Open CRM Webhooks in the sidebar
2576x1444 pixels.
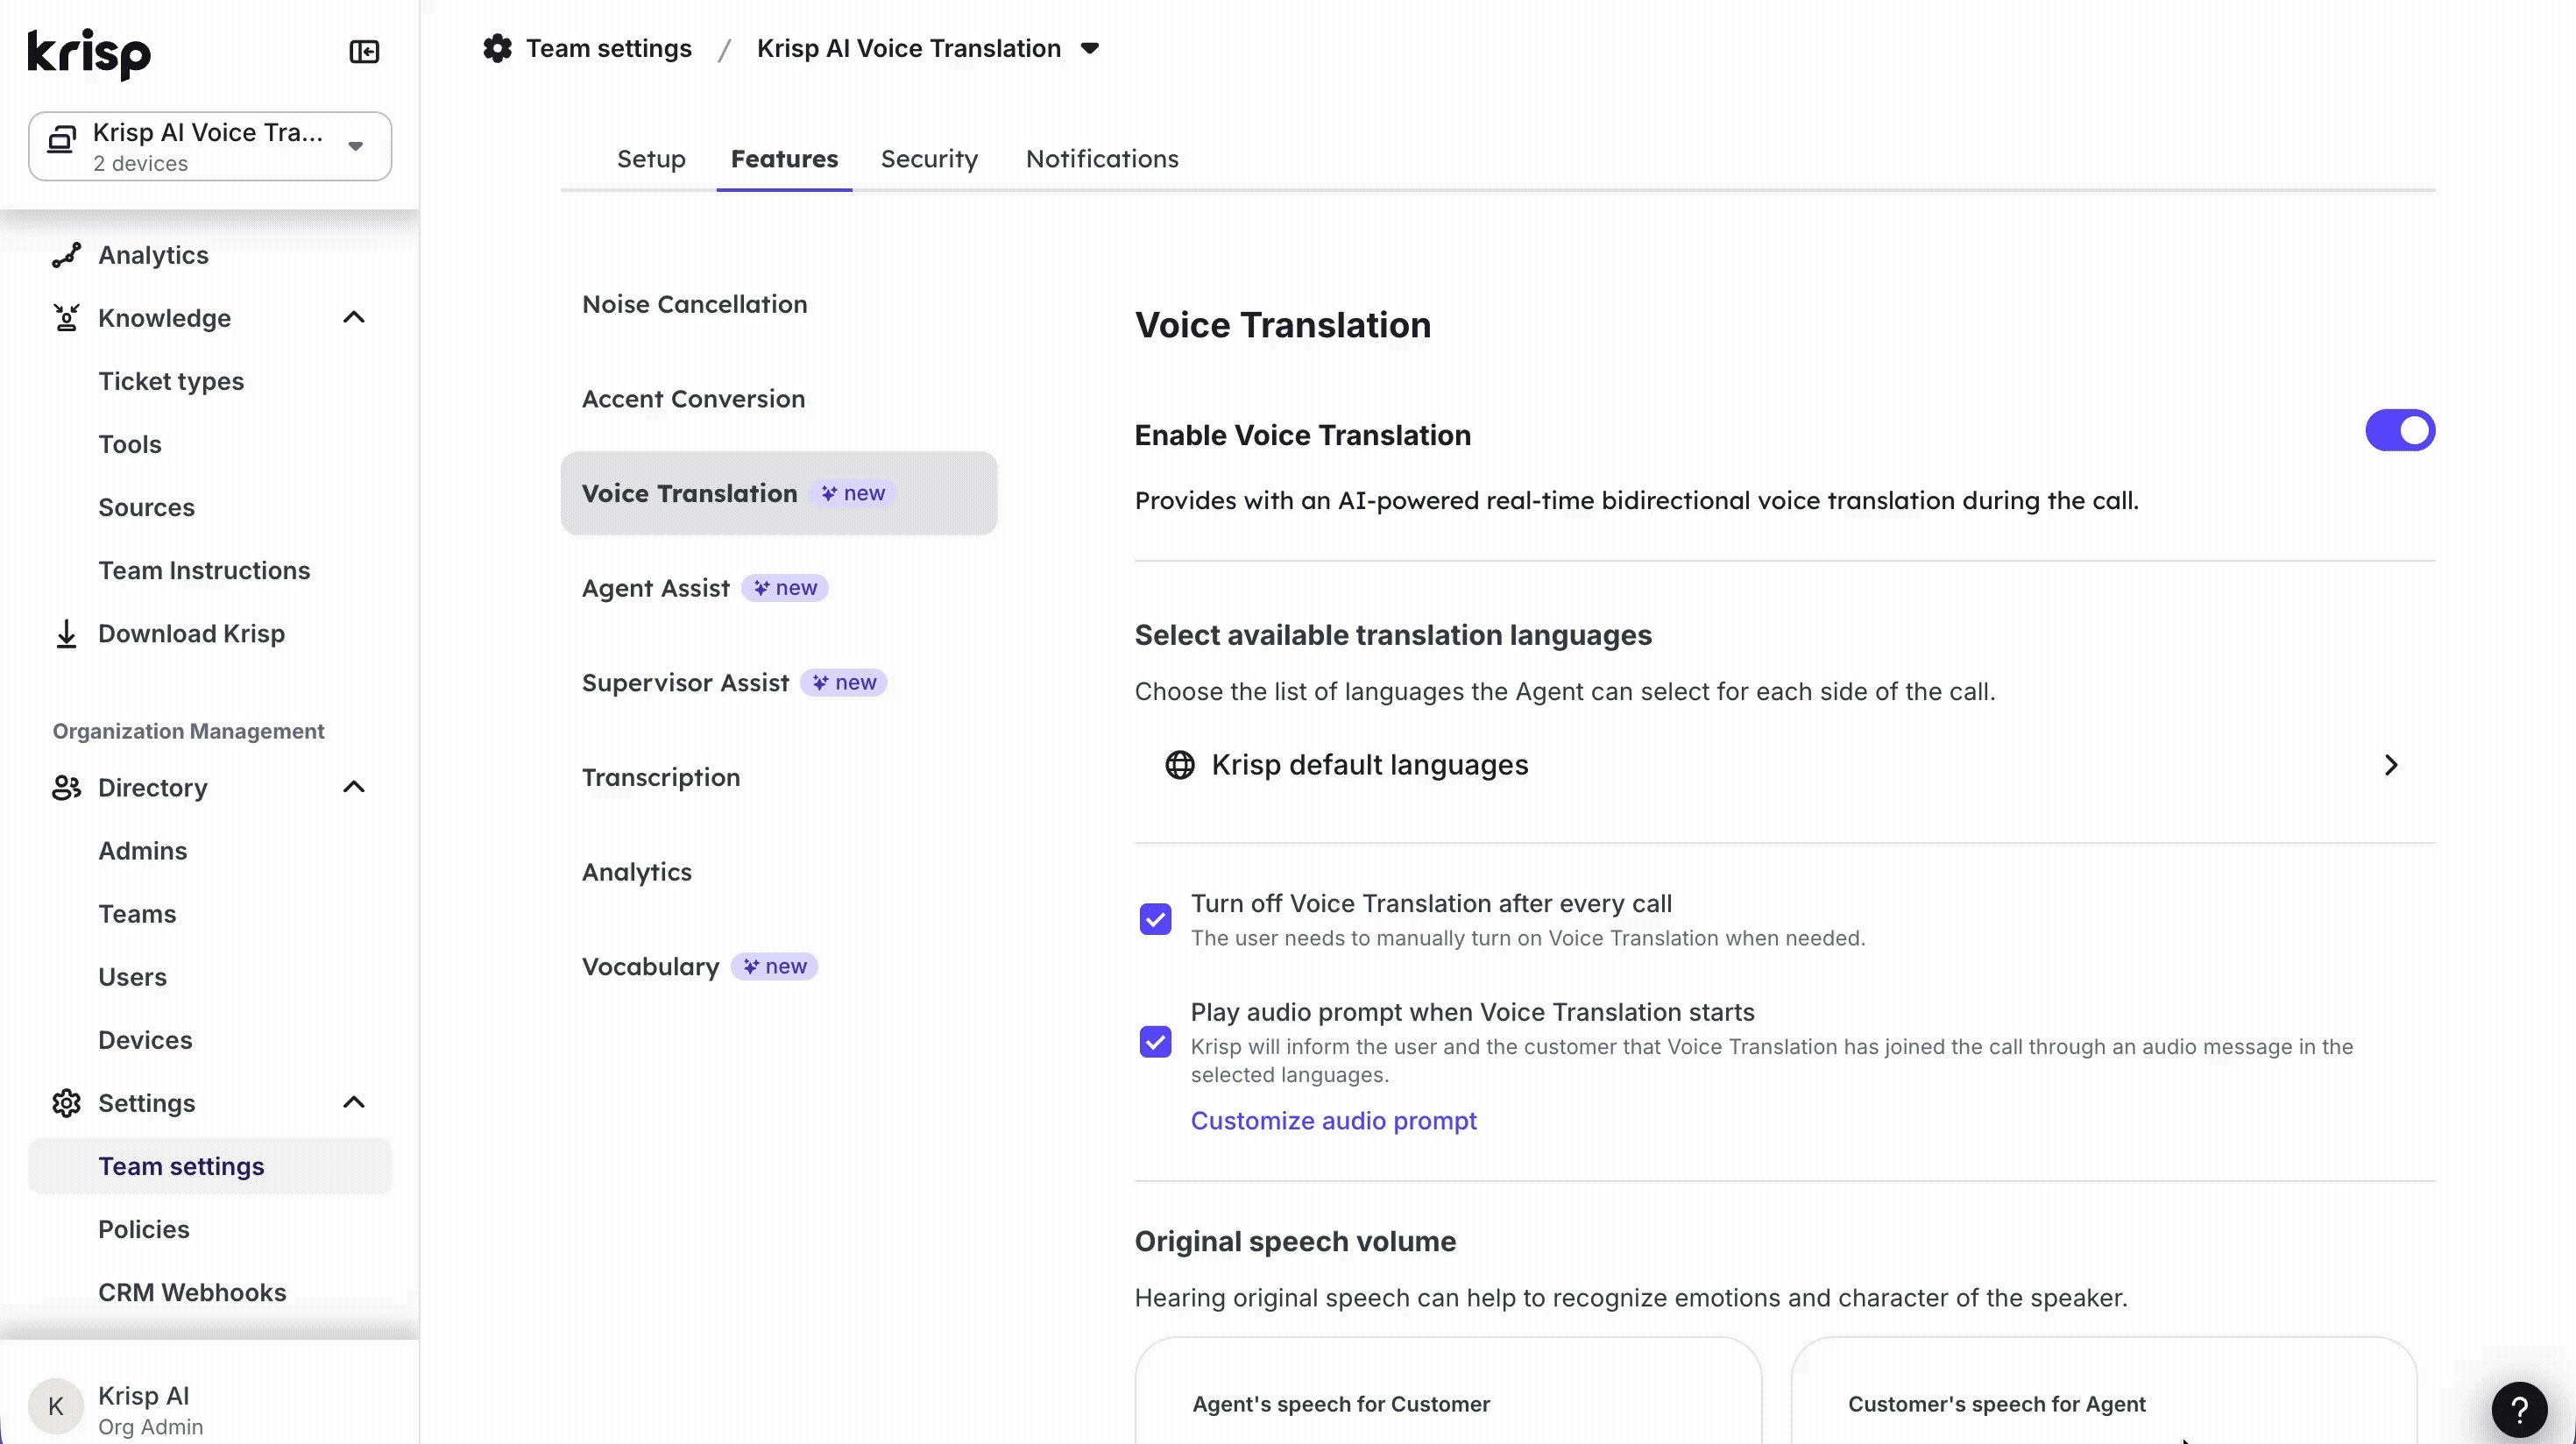coord(192,1293)
